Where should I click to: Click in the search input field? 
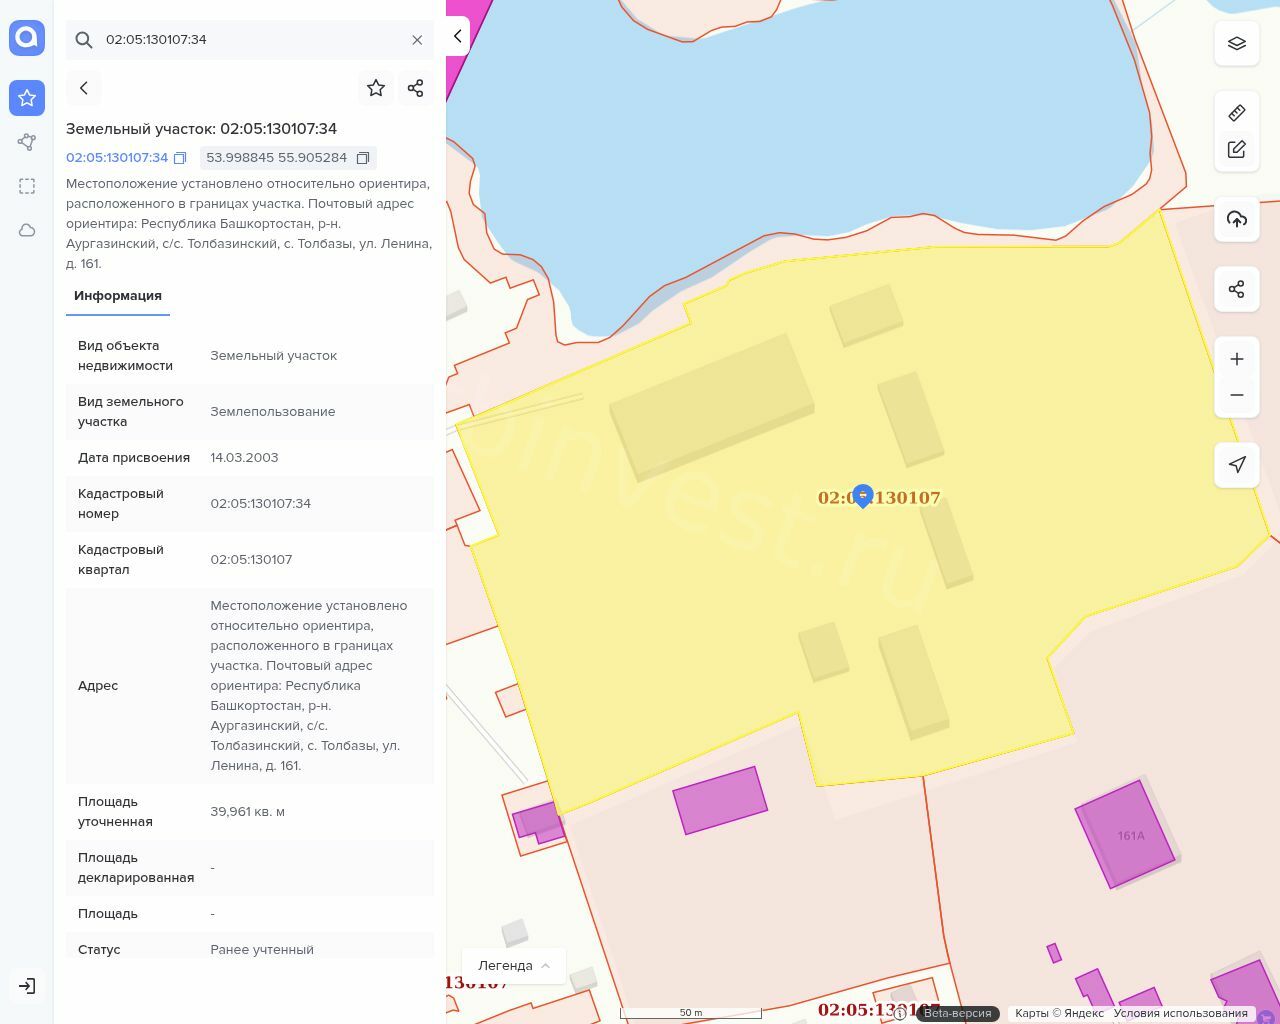pos(250,40)
